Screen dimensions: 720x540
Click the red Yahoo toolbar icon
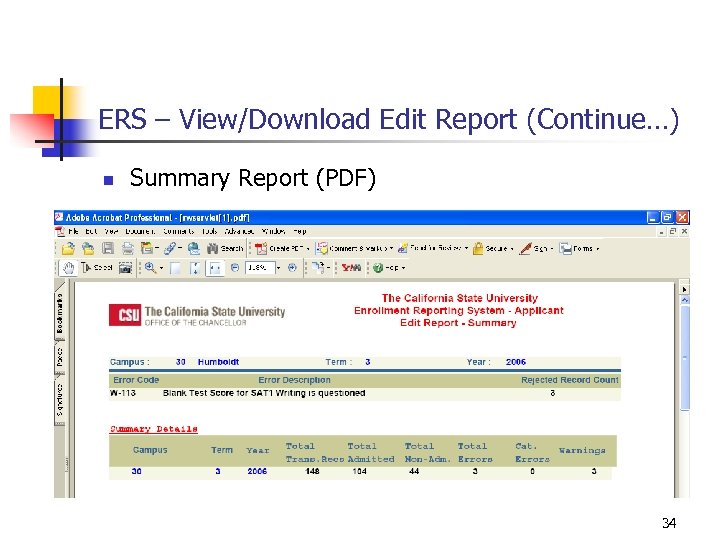tap(351, 267)
